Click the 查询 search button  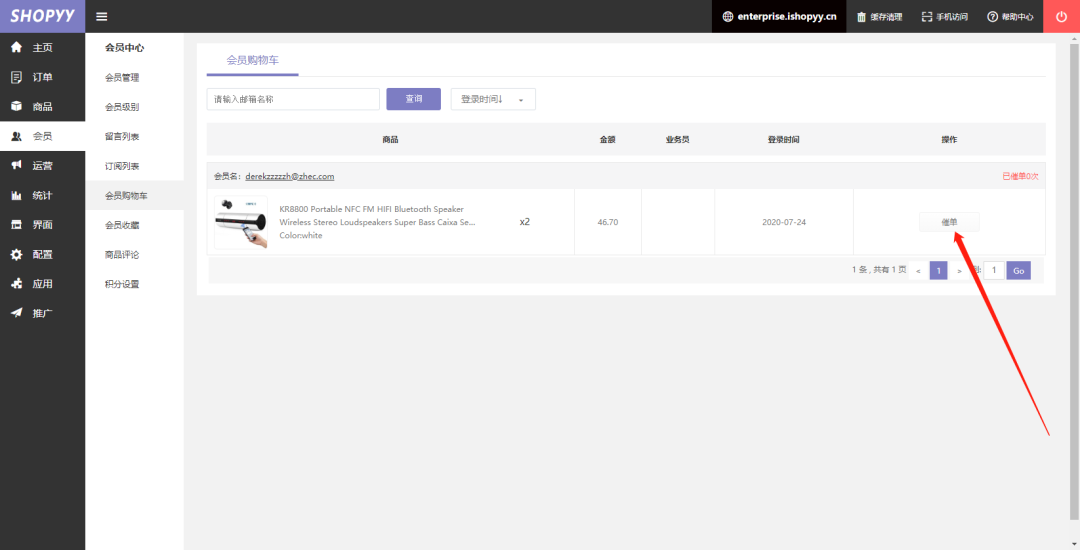(x=413, y=99)
